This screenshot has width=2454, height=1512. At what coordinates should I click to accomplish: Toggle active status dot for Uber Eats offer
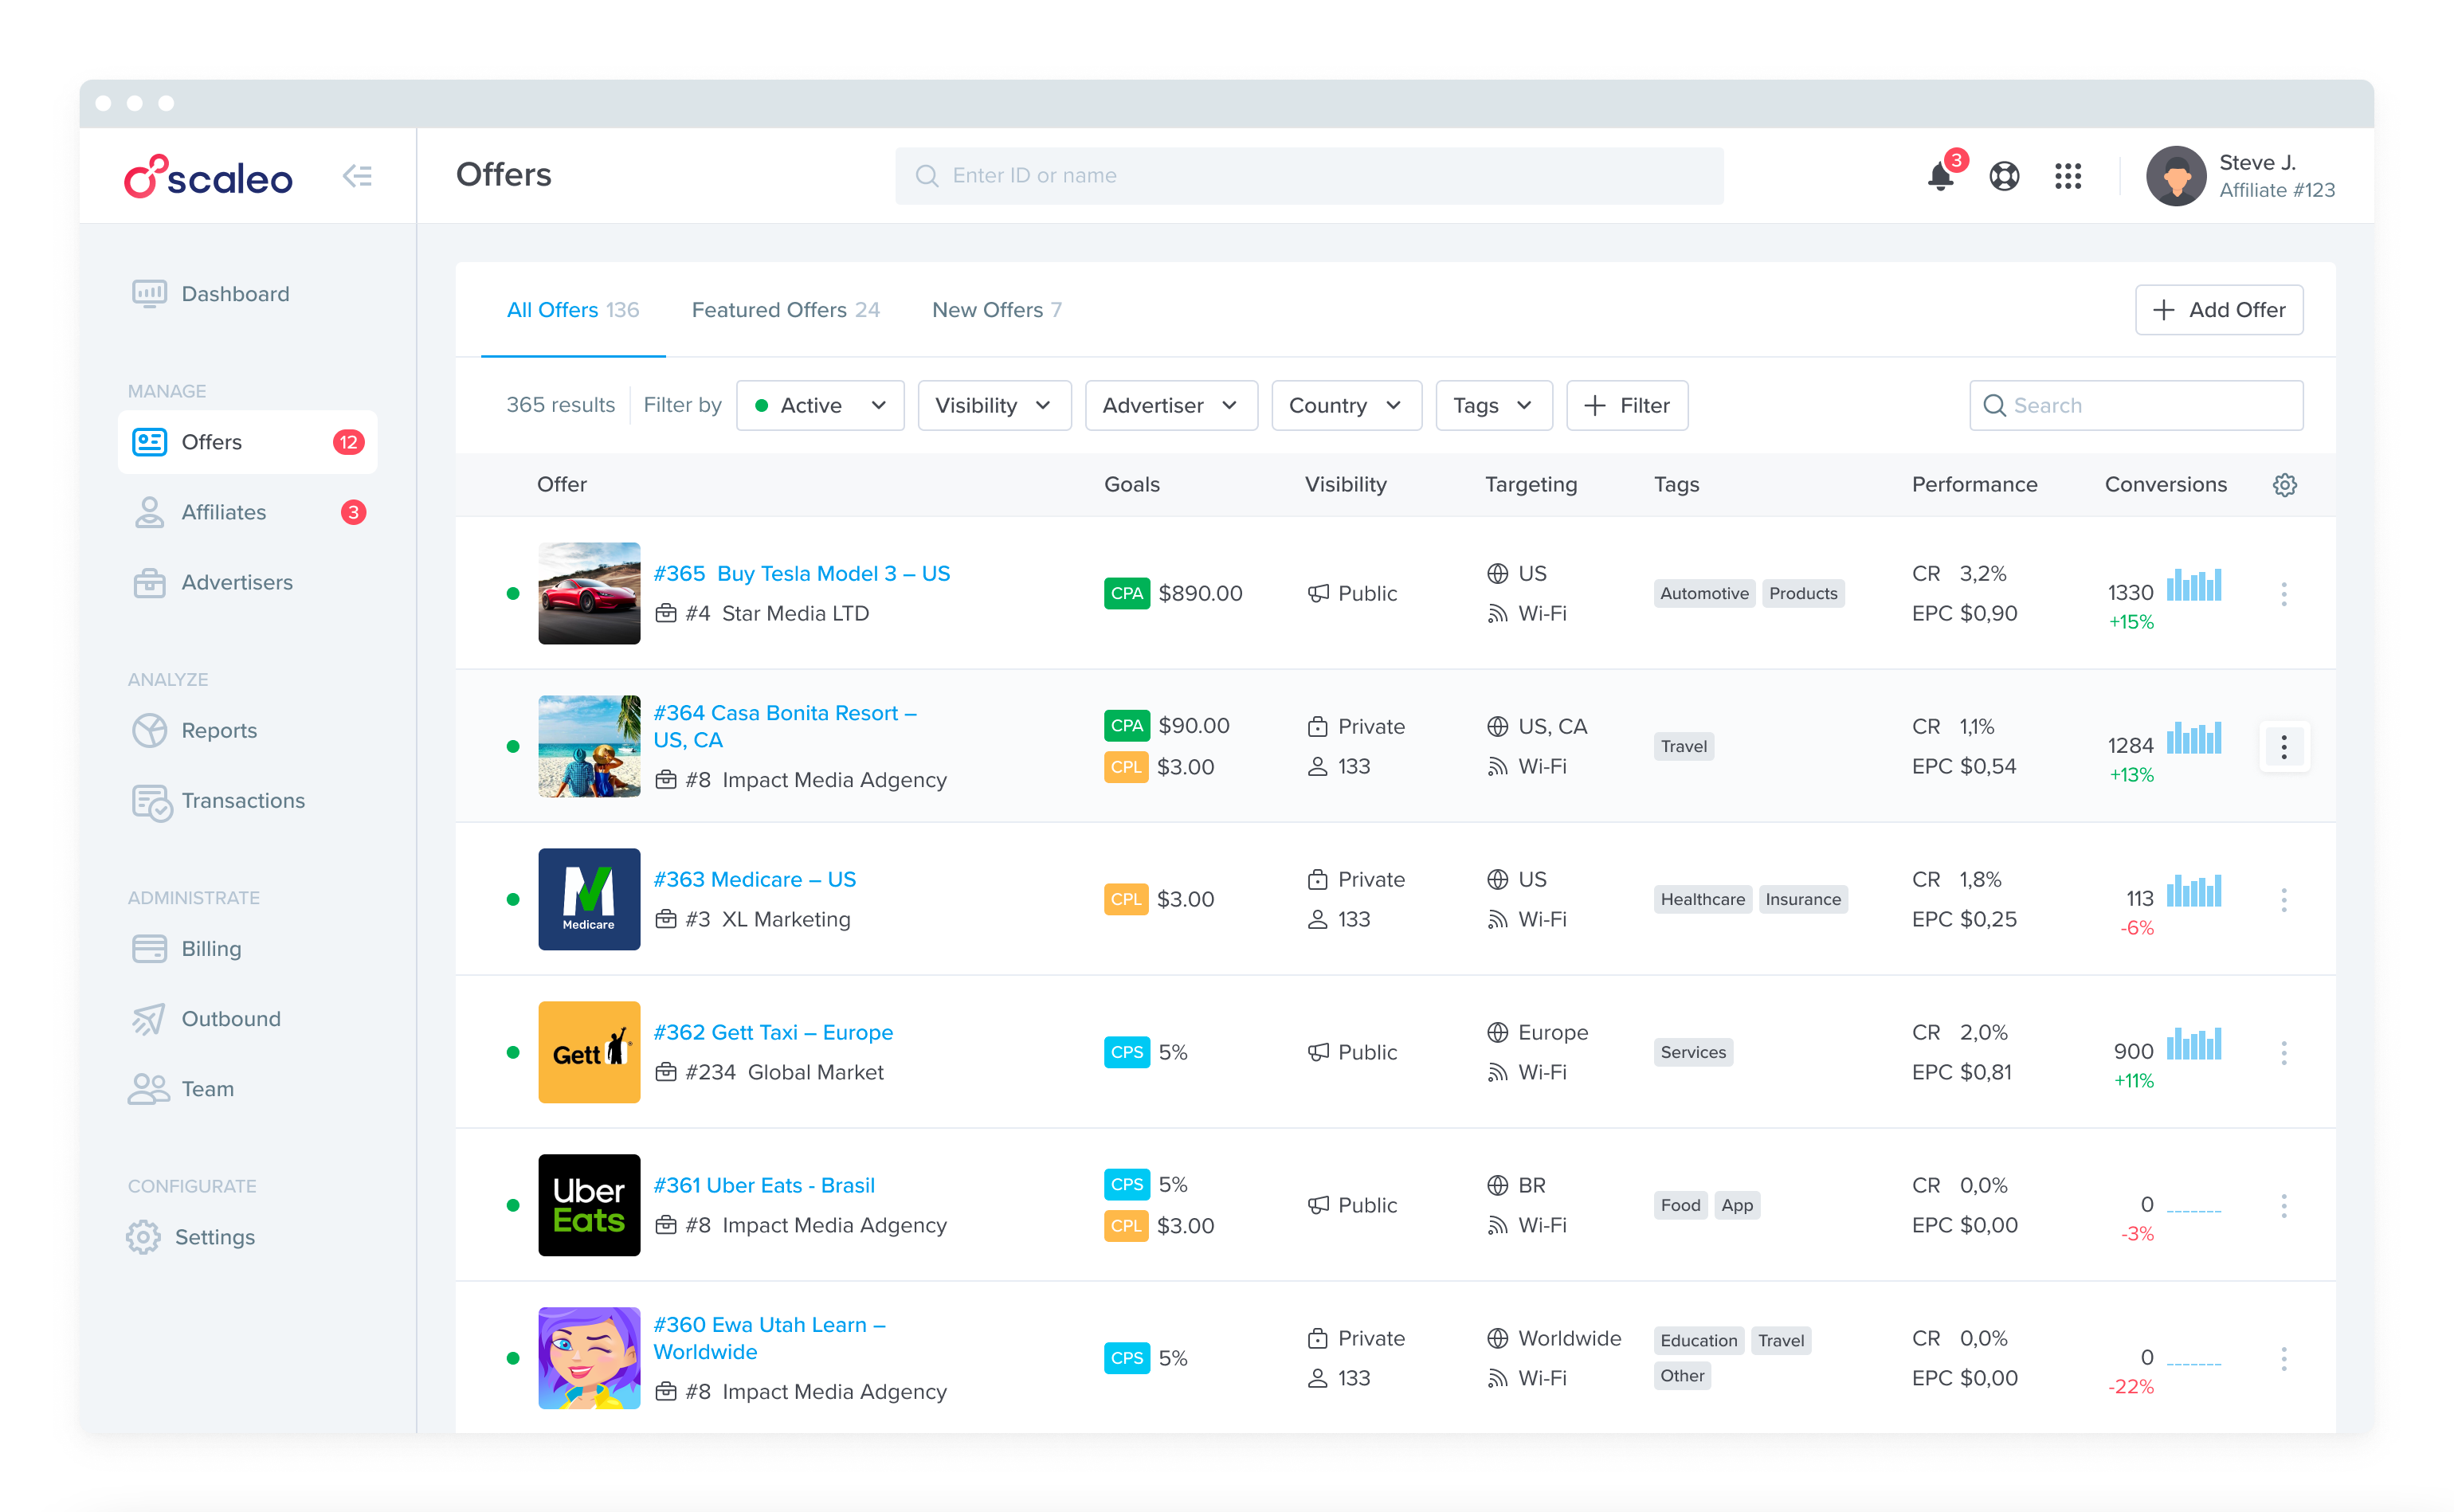point(513,1205)
